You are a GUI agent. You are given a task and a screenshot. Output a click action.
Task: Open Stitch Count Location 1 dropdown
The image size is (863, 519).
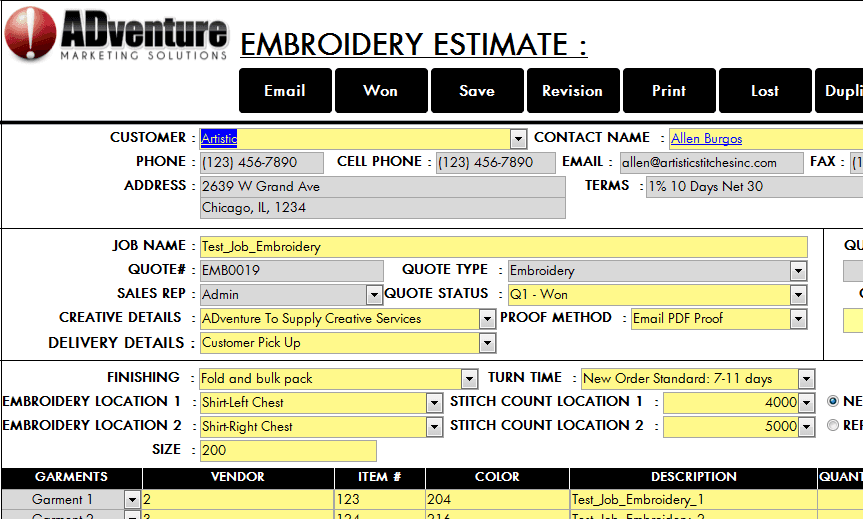pyautogui.click(x=806, y=403)
